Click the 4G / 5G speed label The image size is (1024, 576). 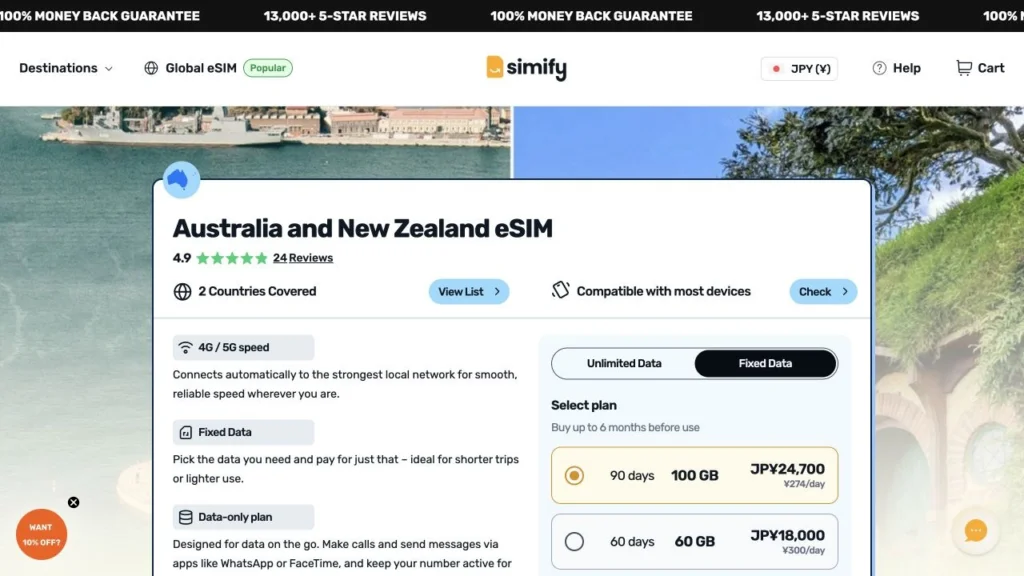[x=234, y=347]
